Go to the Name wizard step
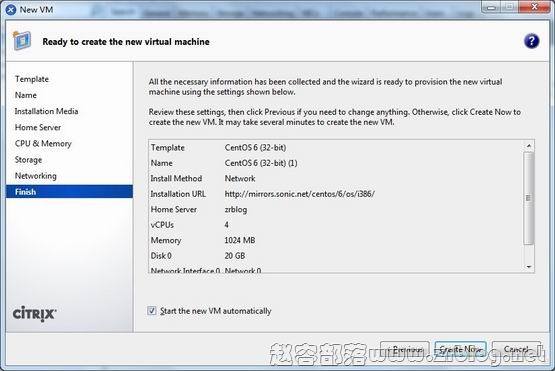Viewport: 555px width, 371px height. coord(25,95)
